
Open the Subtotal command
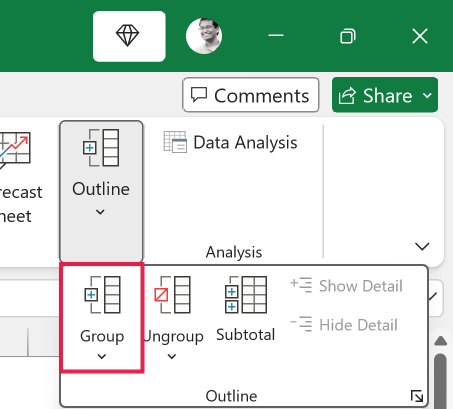click(246, 309)
